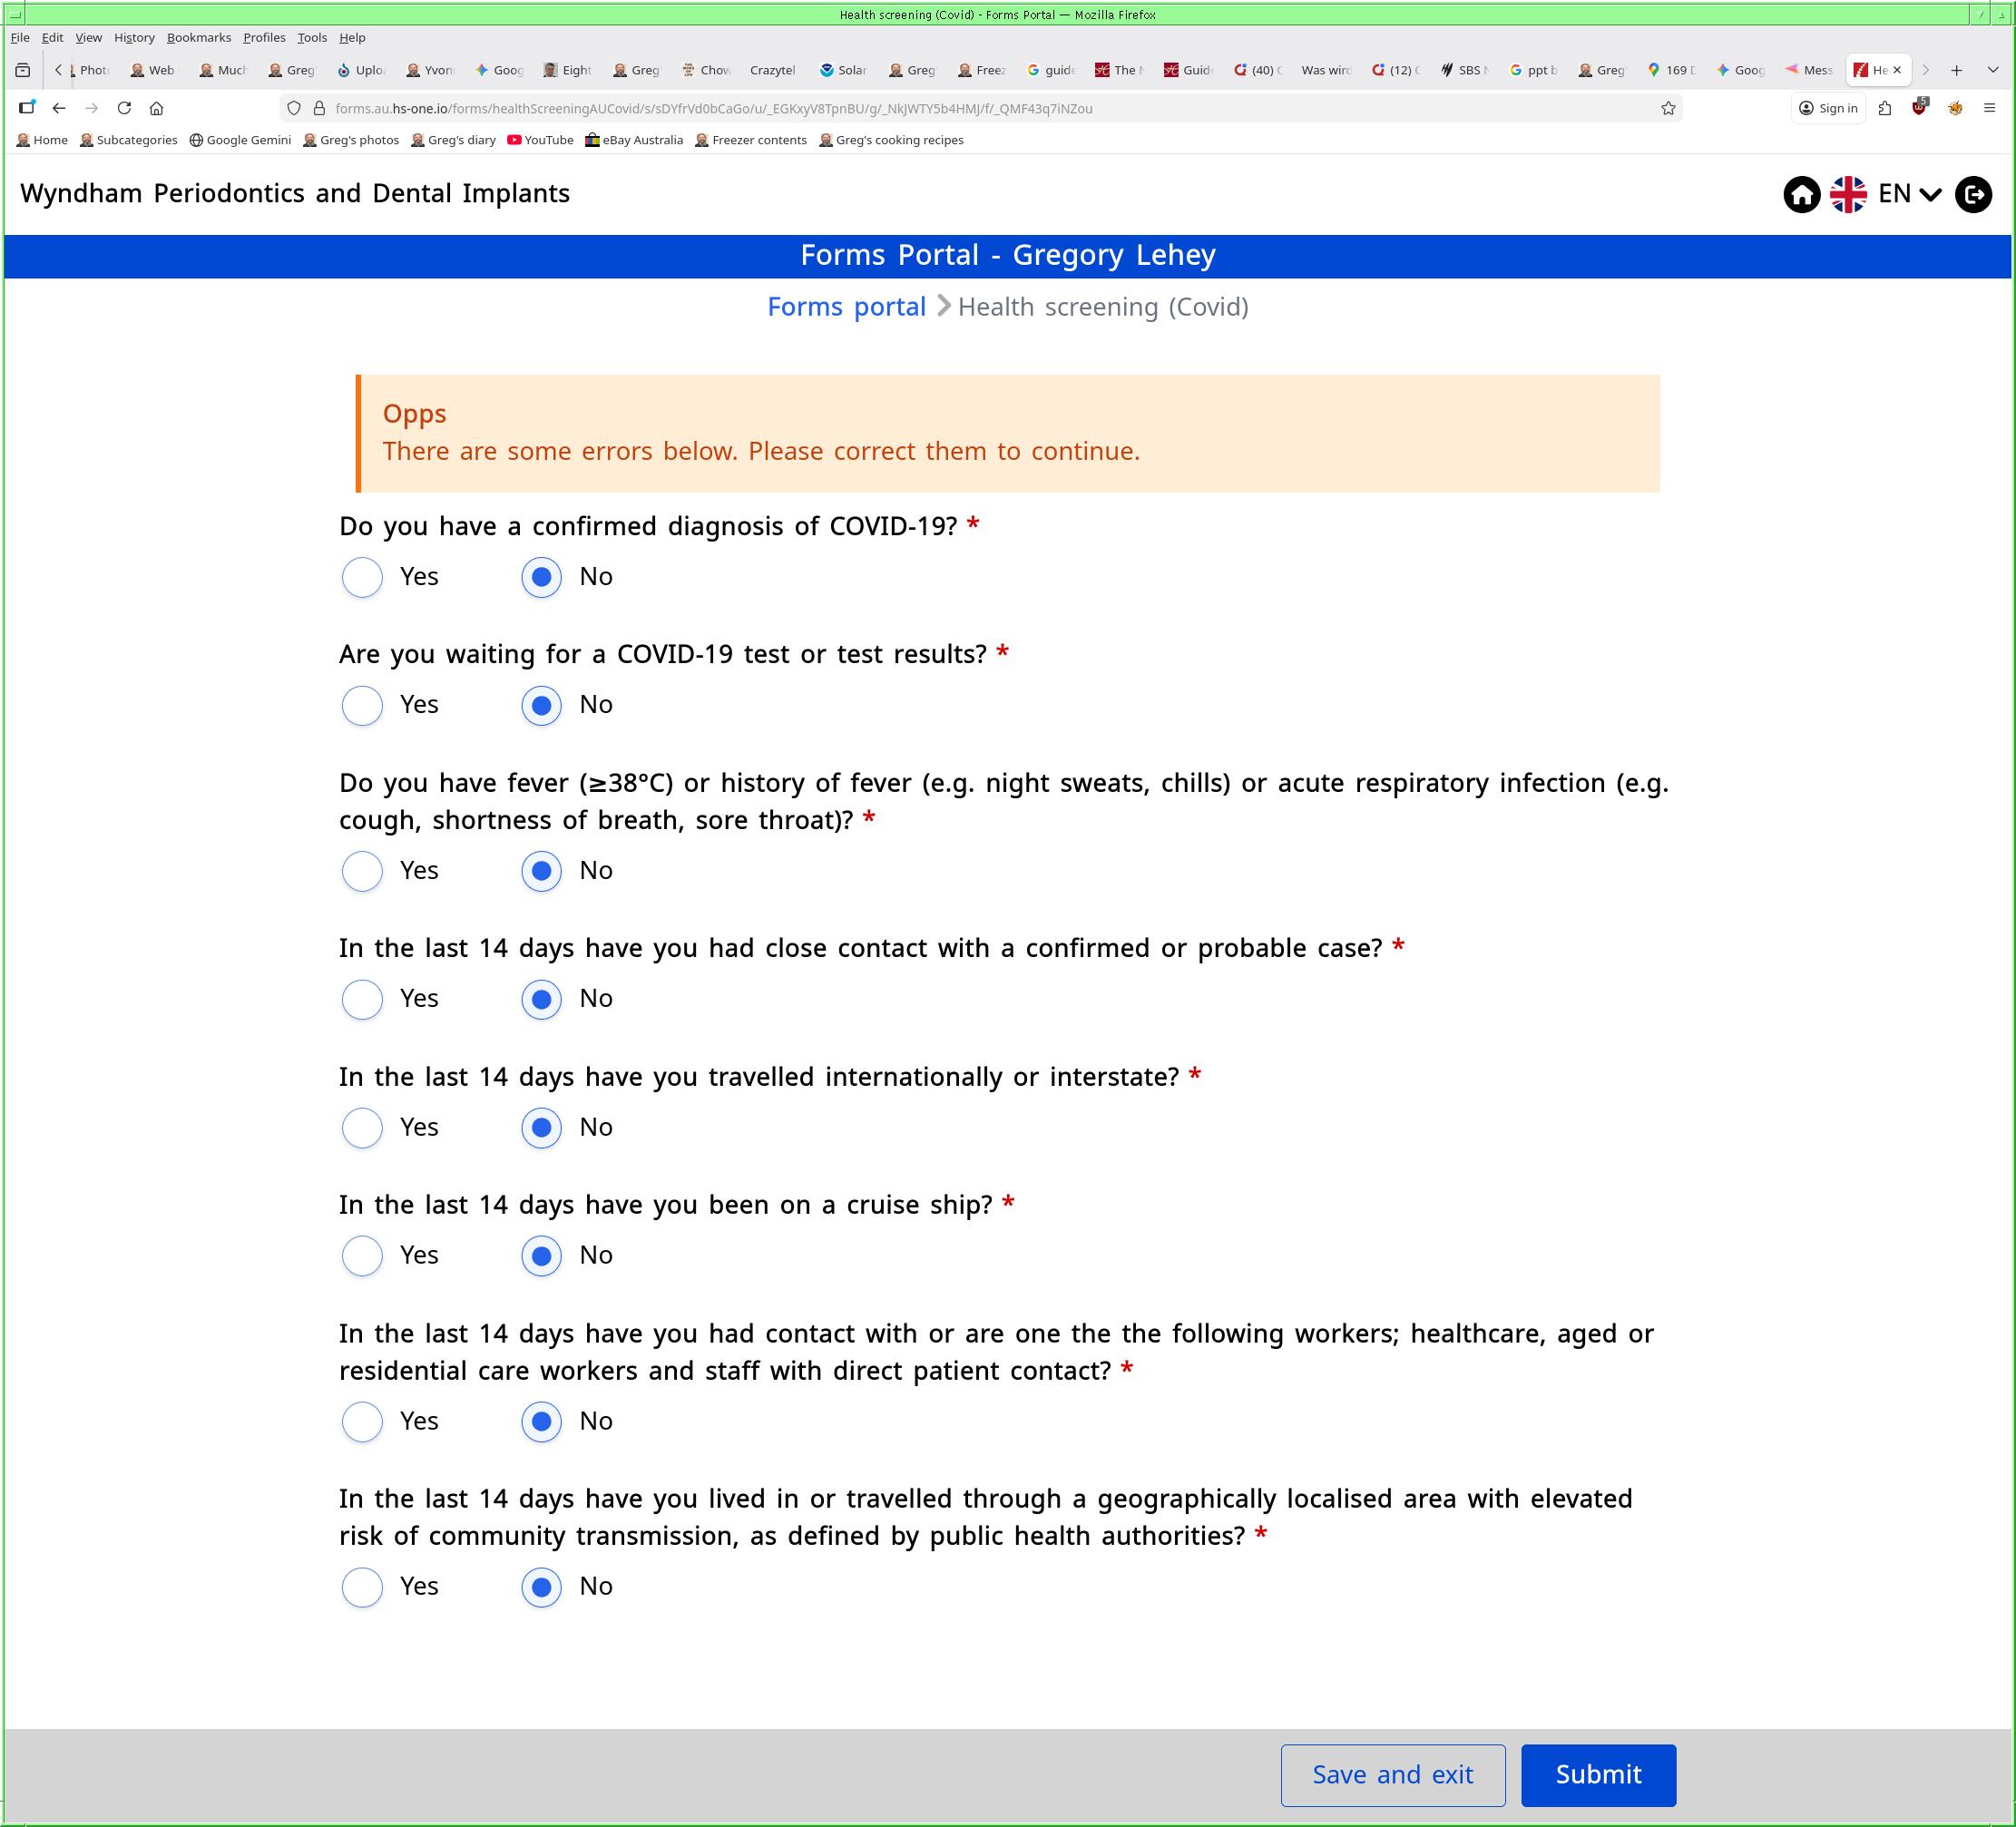Click the Firefox extensions puzzle icon
2016x1827 pixels.
point(1885,108)
